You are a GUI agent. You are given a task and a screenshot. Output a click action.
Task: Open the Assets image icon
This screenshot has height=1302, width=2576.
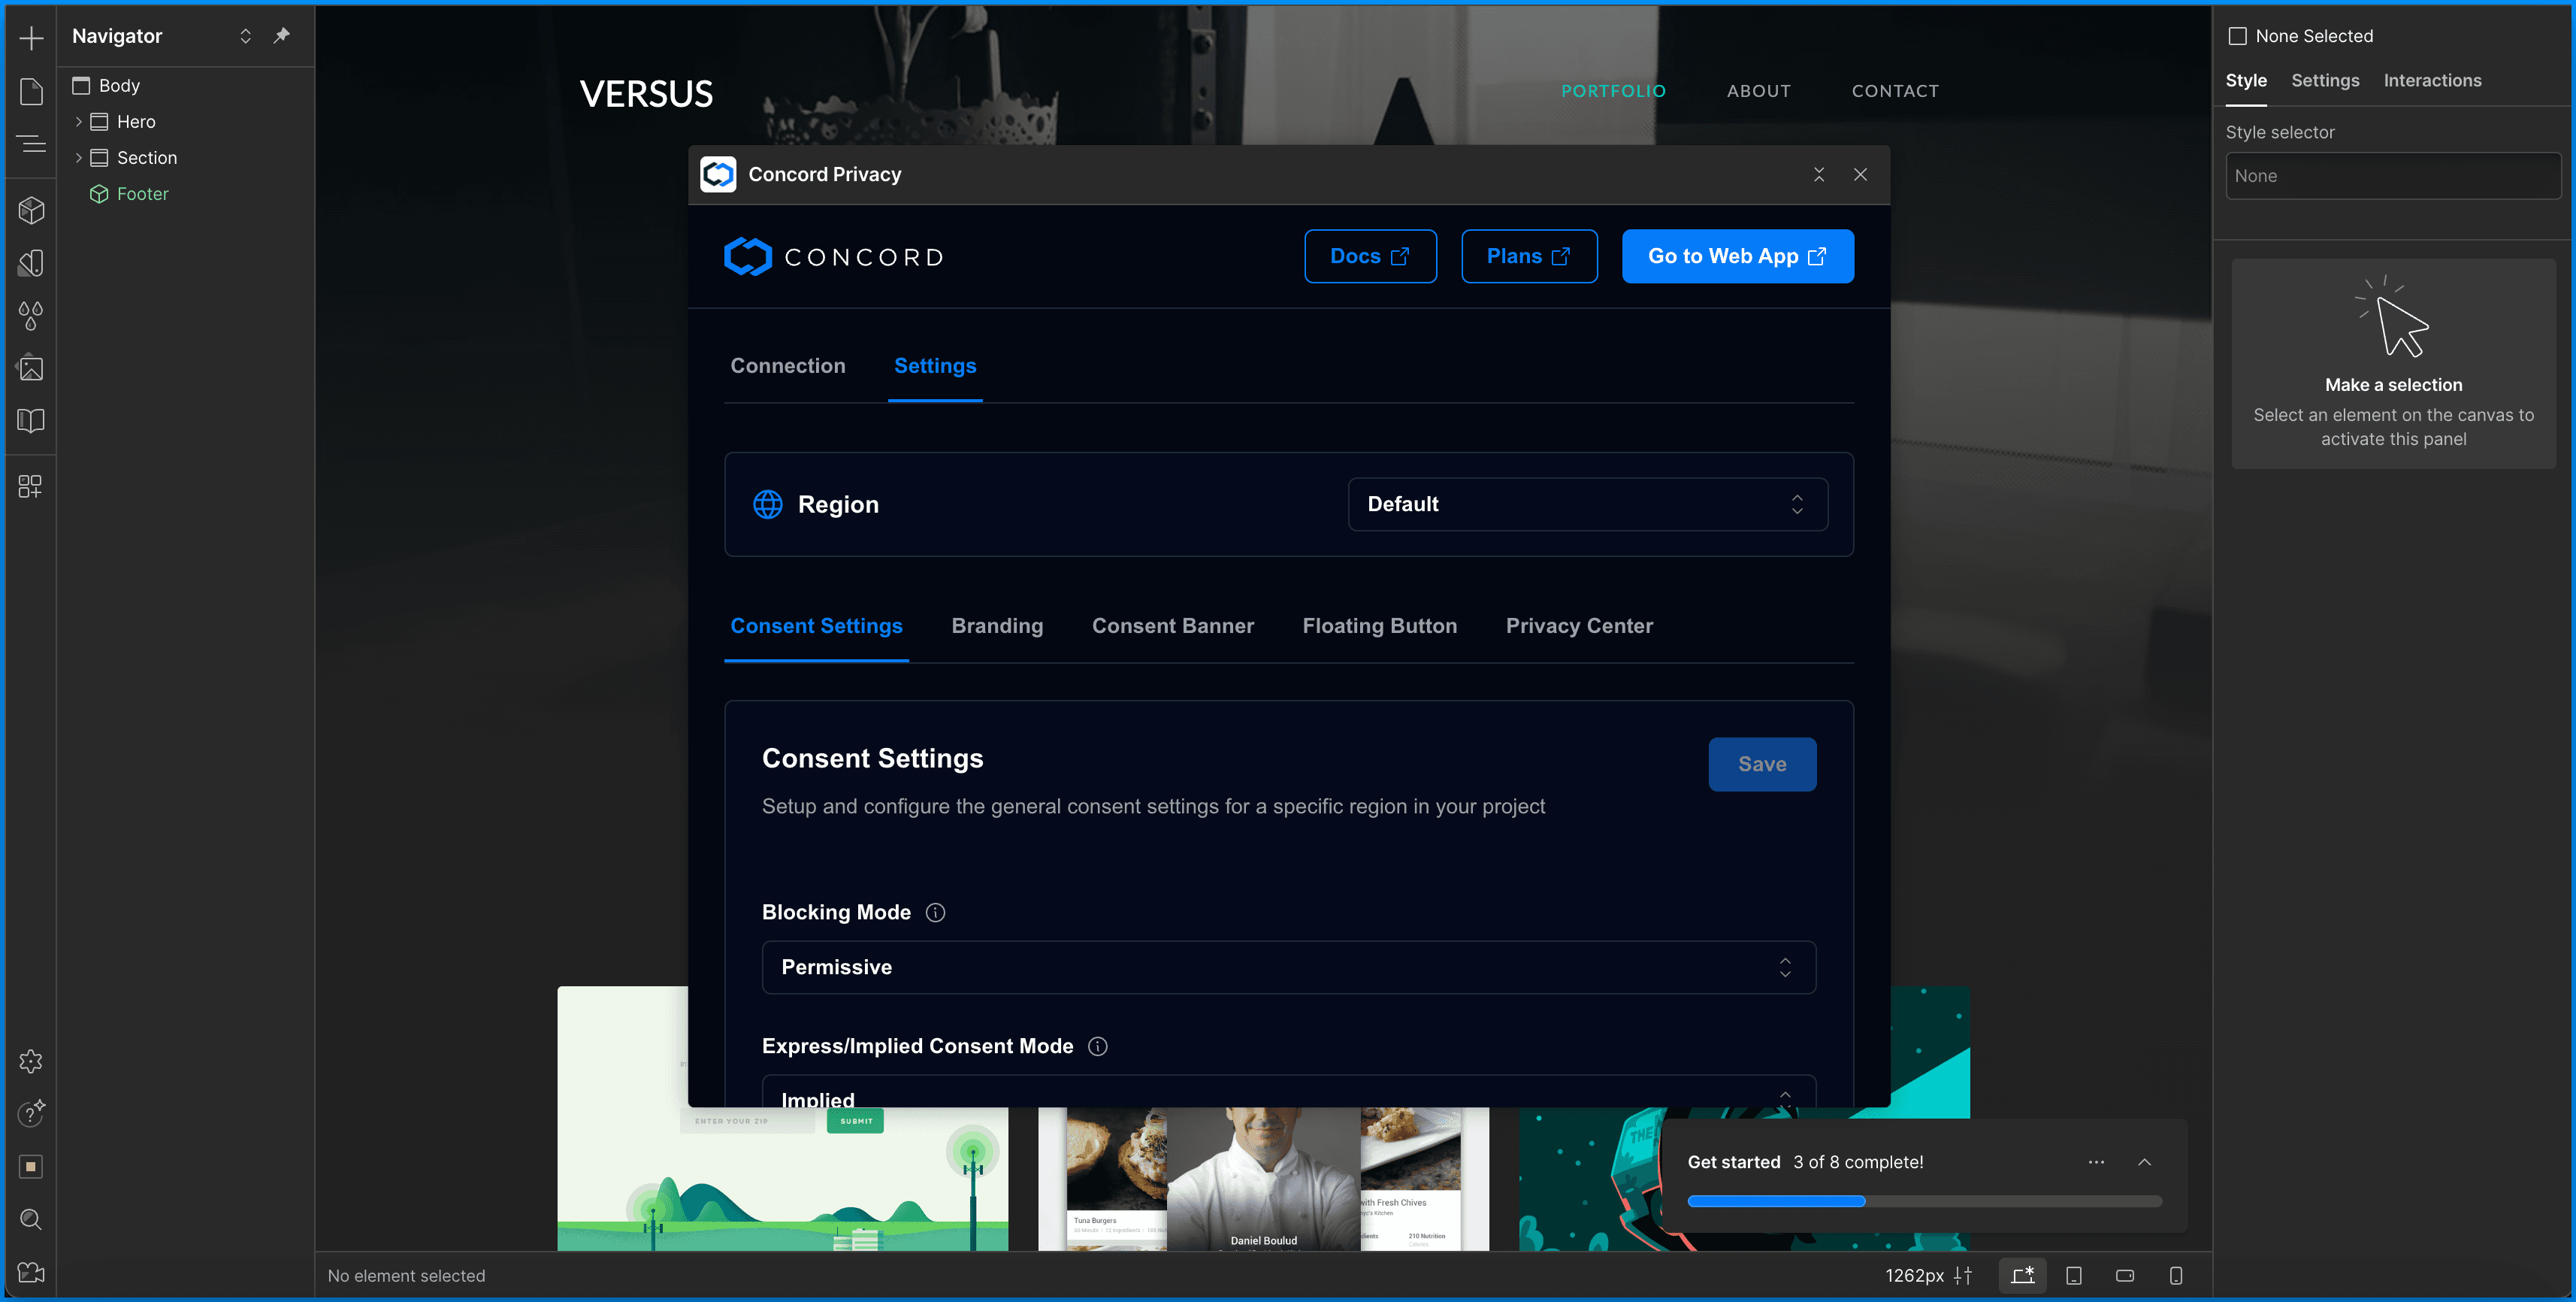coord(31,368)
